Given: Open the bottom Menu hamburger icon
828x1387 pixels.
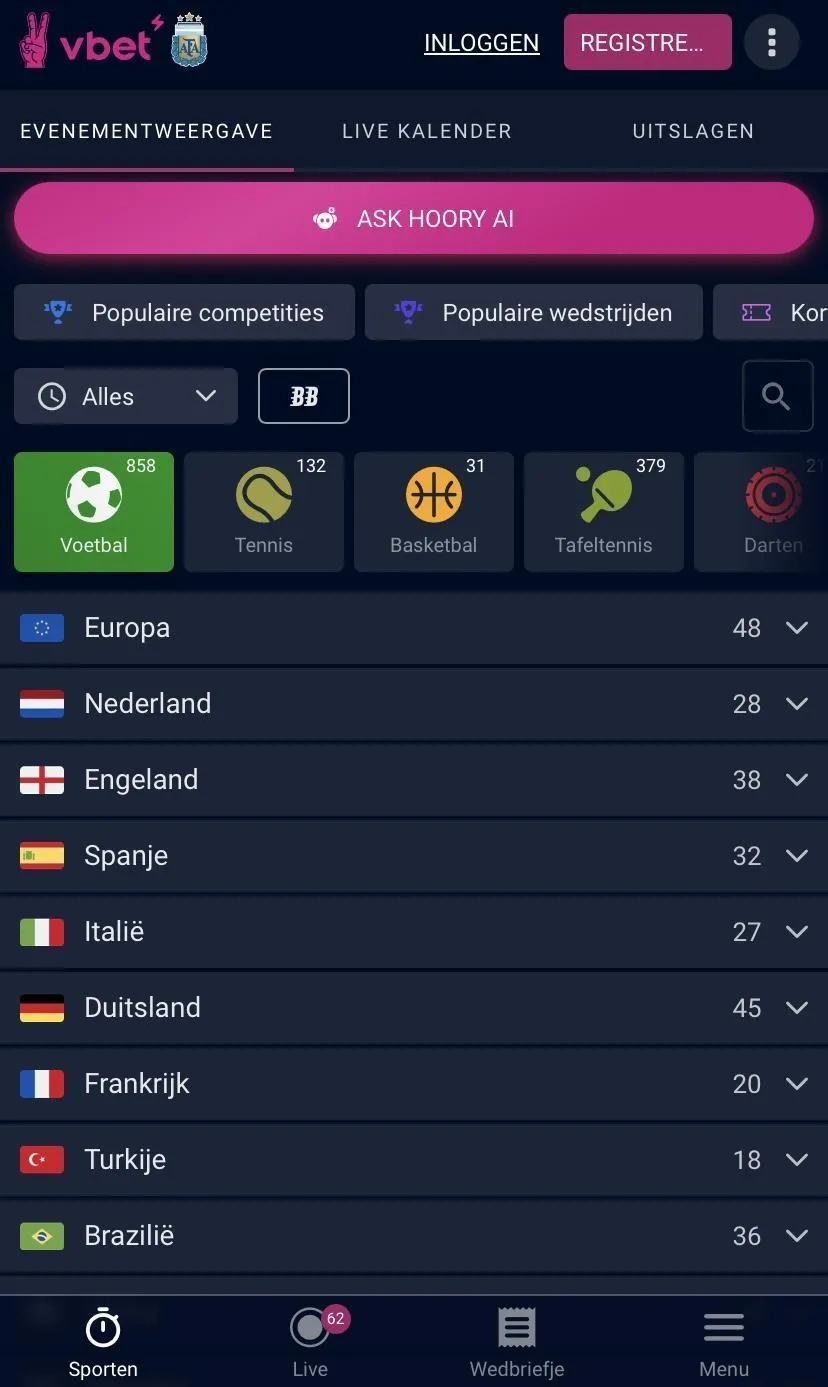Looking at the screenshot, I should 724,1341.
